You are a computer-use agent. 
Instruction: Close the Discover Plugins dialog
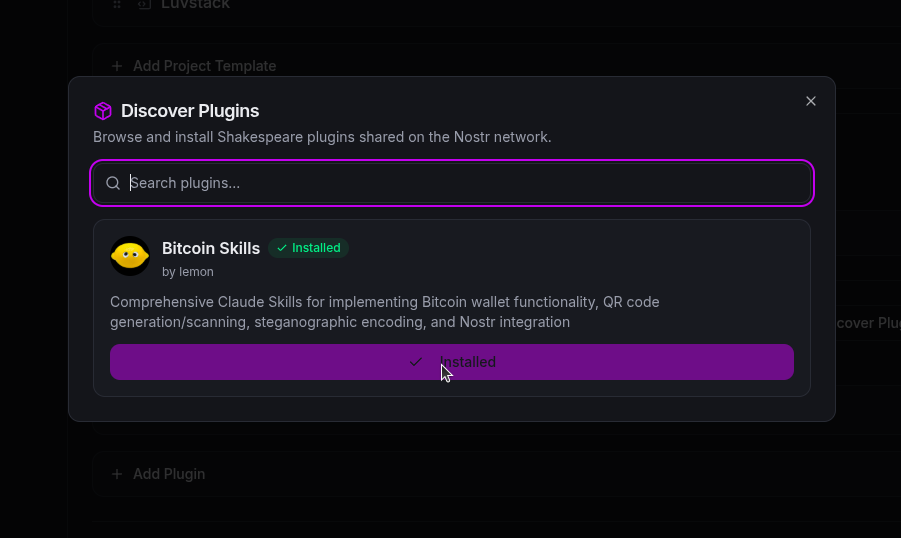pos(811,101)
